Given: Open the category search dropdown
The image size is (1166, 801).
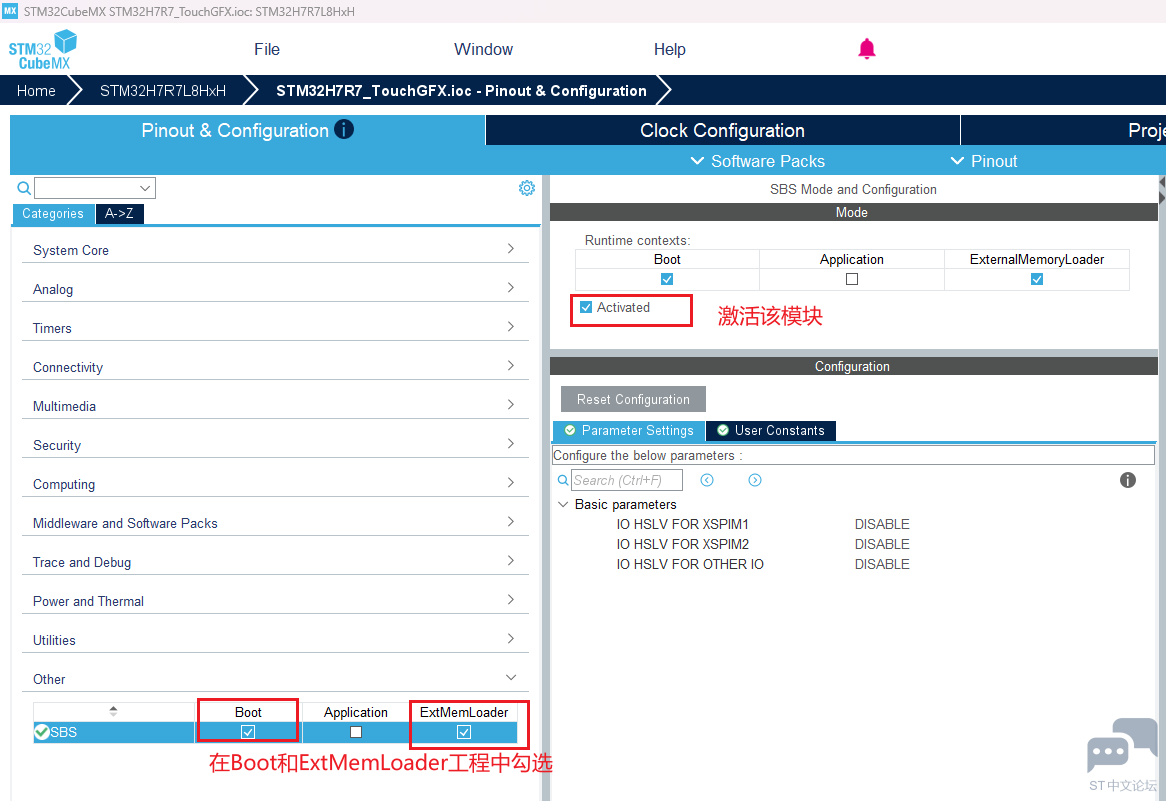Looking at the screenshot, I should pos(145,188).
